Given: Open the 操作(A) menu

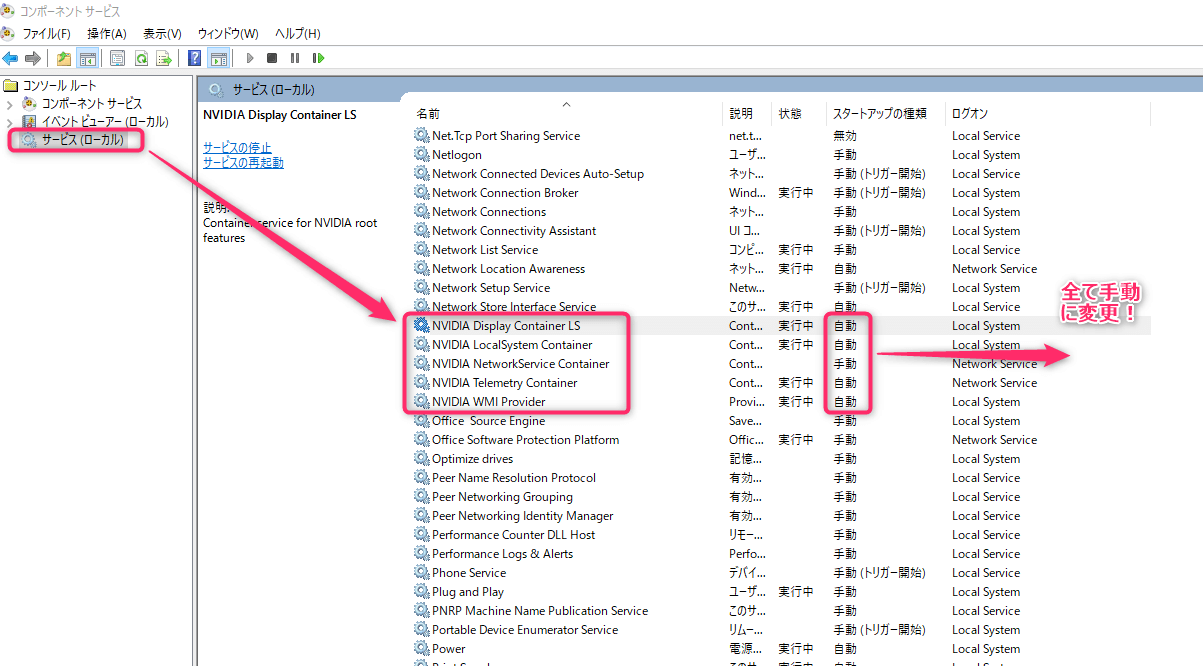Looking at the screenshot, I should click(x=106, y=34).
